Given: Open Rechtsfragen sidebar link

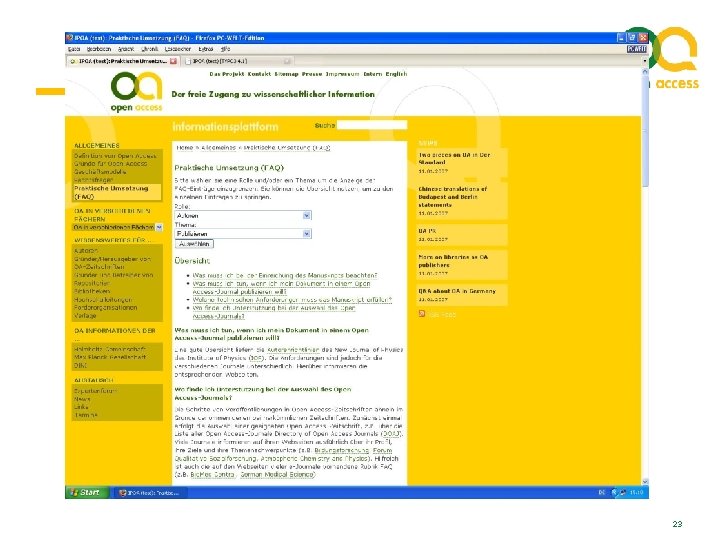Looking at the screenshot, I should 94,180.
